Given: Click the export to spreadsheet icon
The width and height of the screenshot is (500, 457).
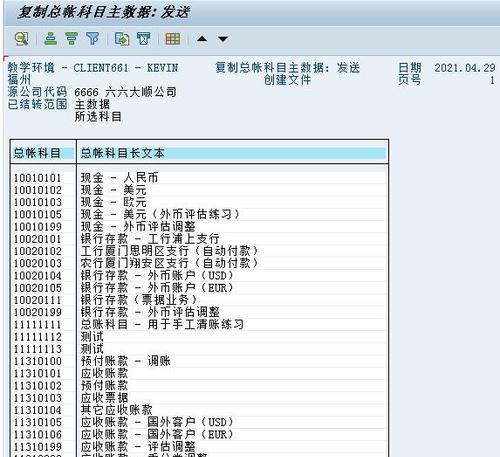Looking at the screenshot, I should click(122, 39).
